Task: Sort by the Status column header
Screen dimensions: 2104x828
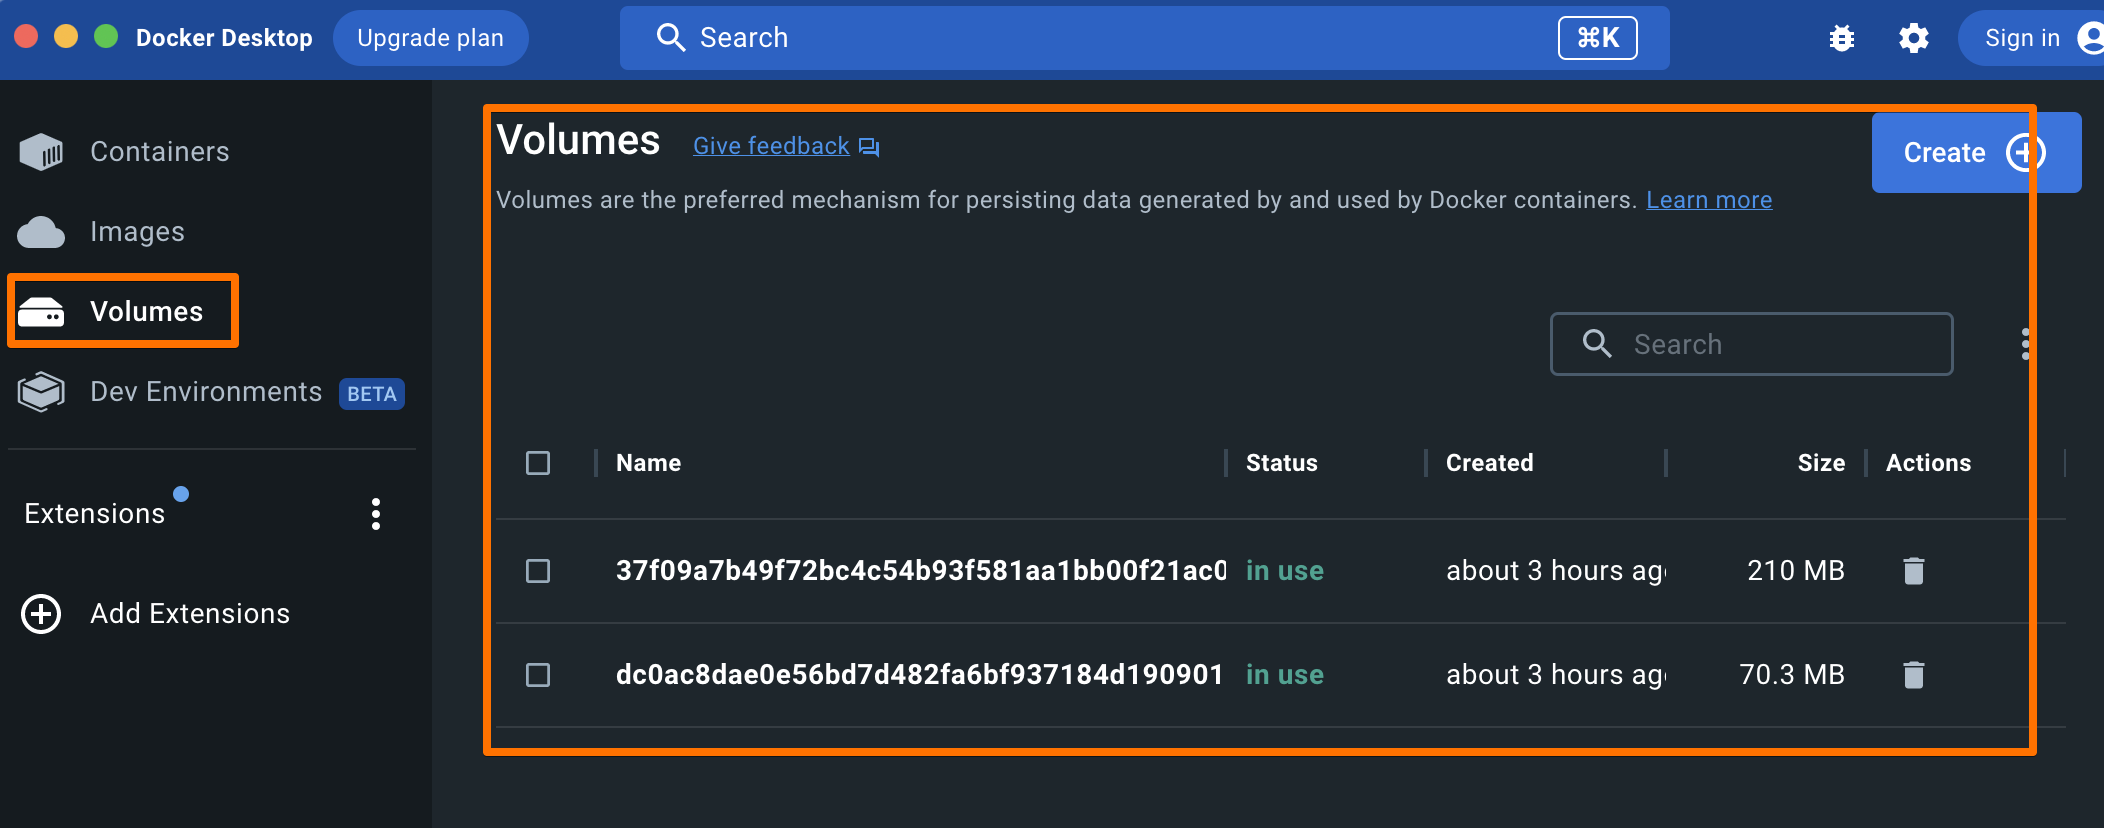Action: point(1281,463)
